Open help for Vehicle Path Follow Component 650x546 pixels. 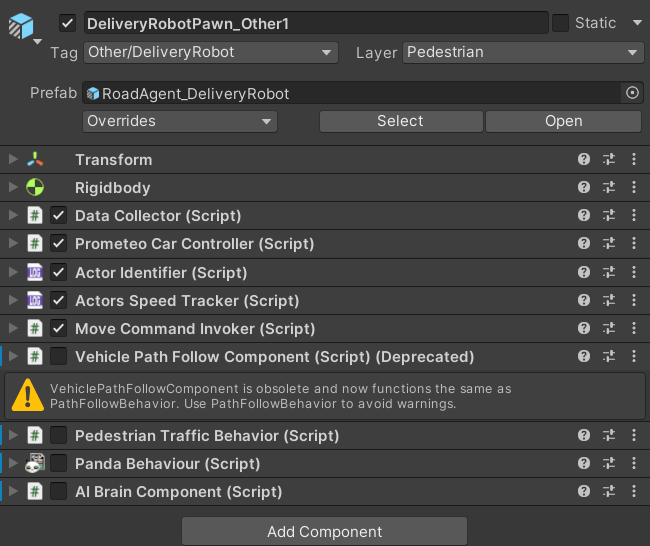point(584,356)
